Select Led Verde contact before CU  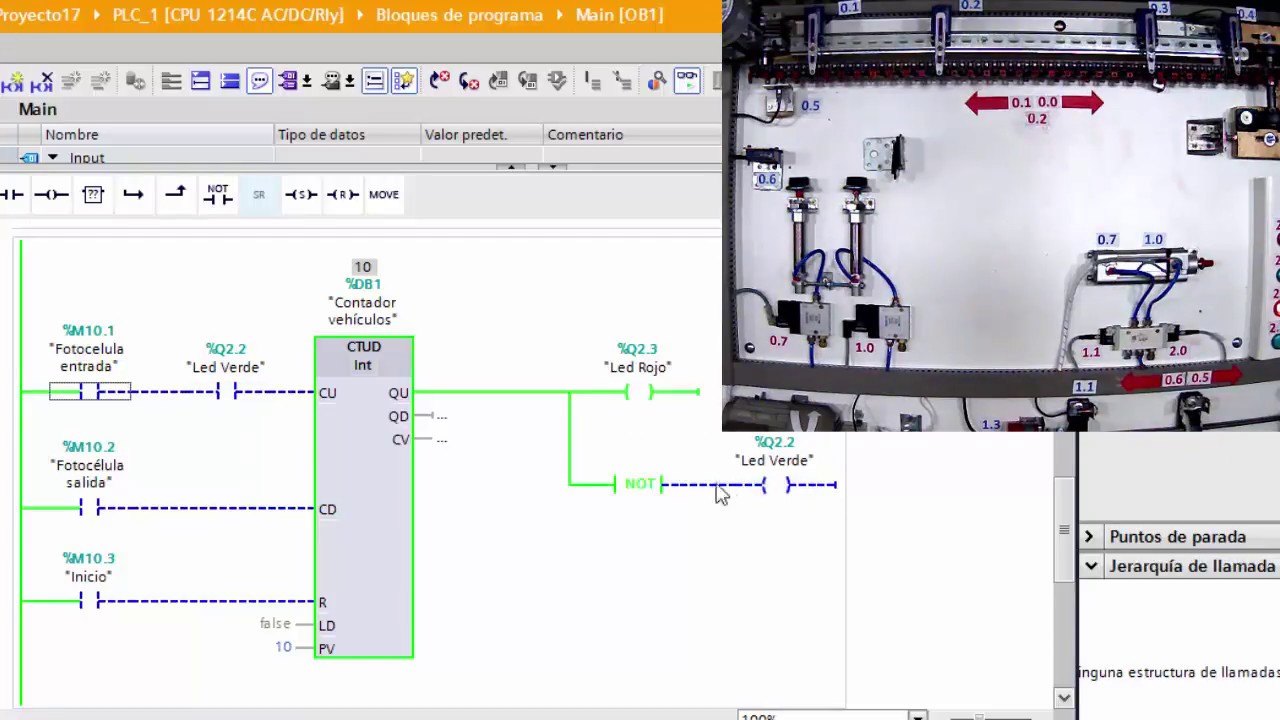226,392
